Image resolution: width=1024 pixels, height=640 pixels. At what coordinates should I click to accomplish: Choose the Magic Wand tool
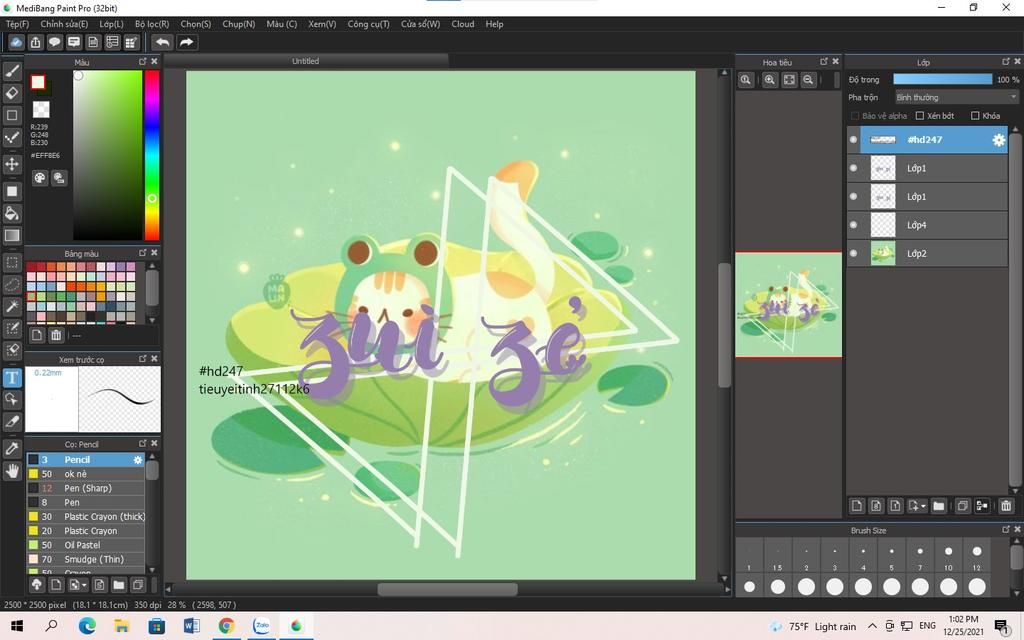12,306
